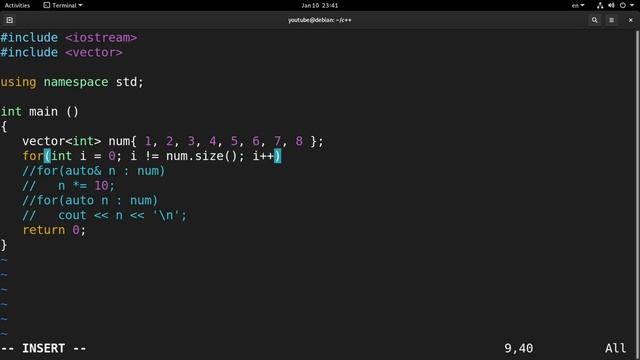Open the terminal search icon
Screen dimensions: 640x360
[x=595, y=20]
